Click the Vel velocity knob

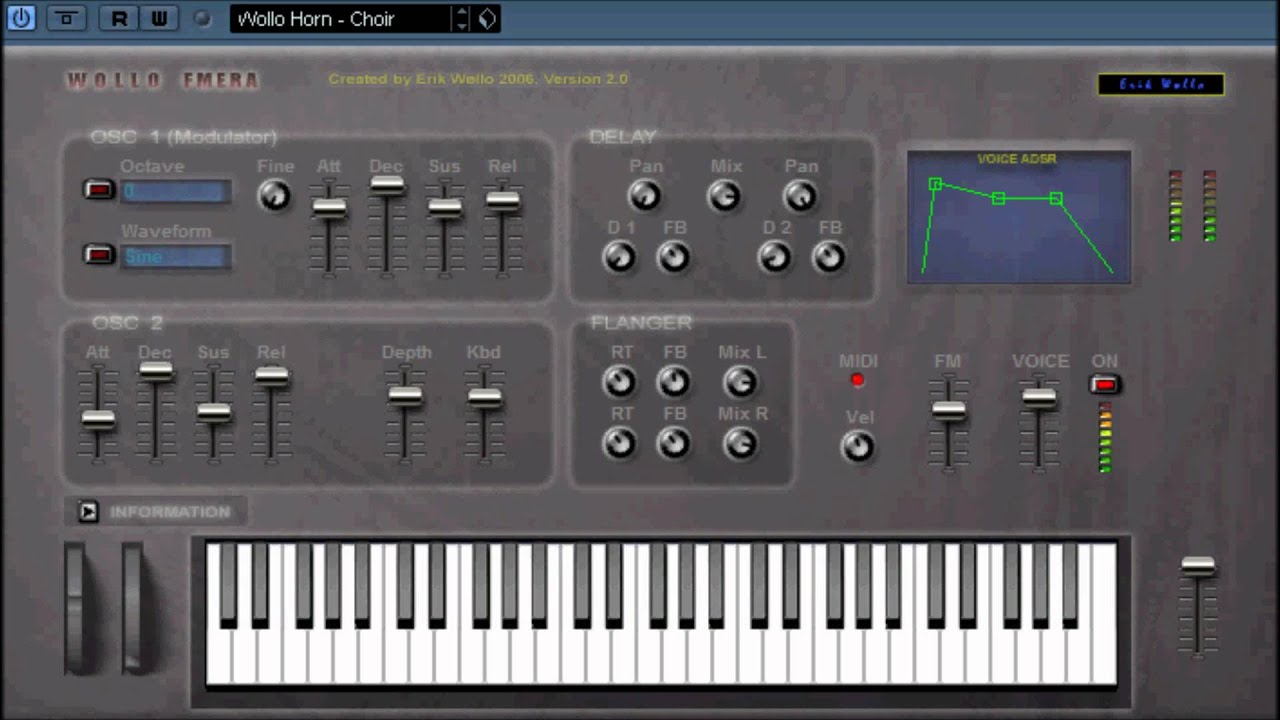point(858,447)
